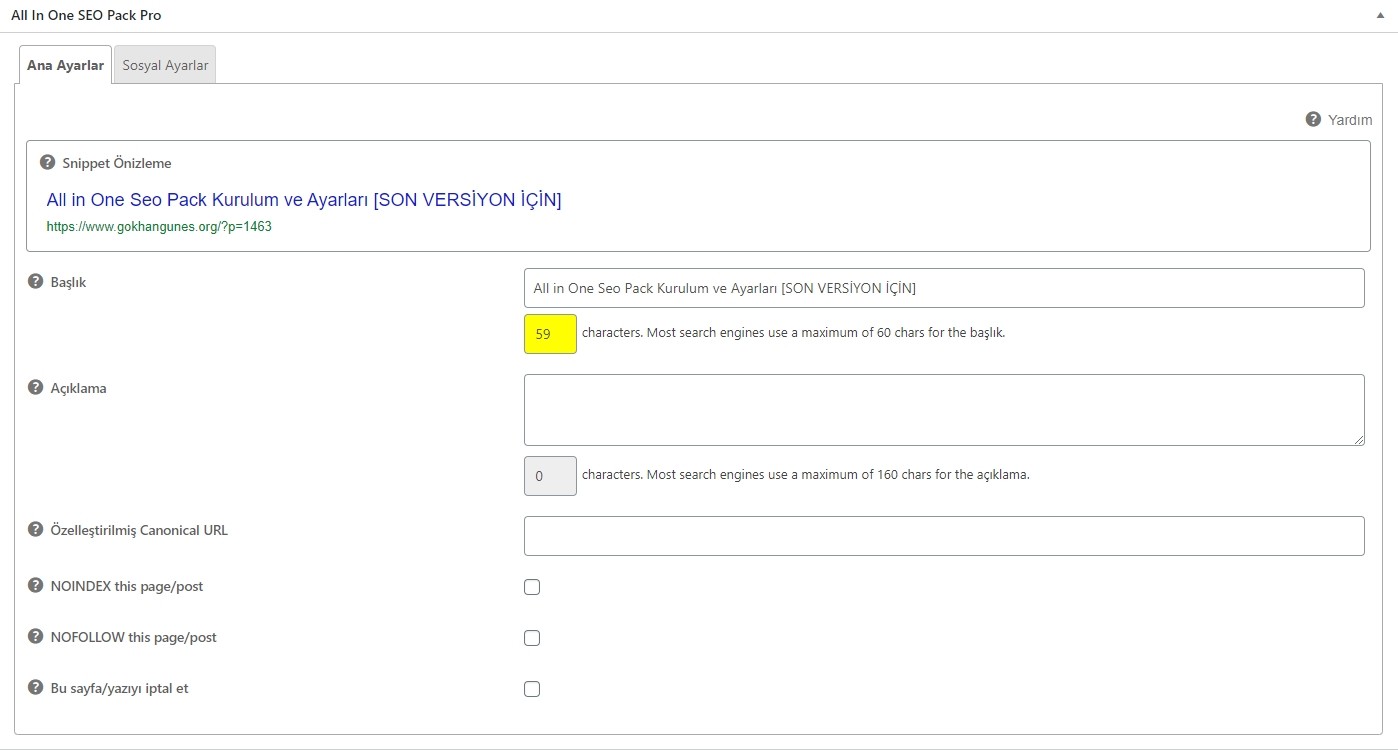
Task: Click help icon beside Açıklama label
Action: [x=35, y=387]
